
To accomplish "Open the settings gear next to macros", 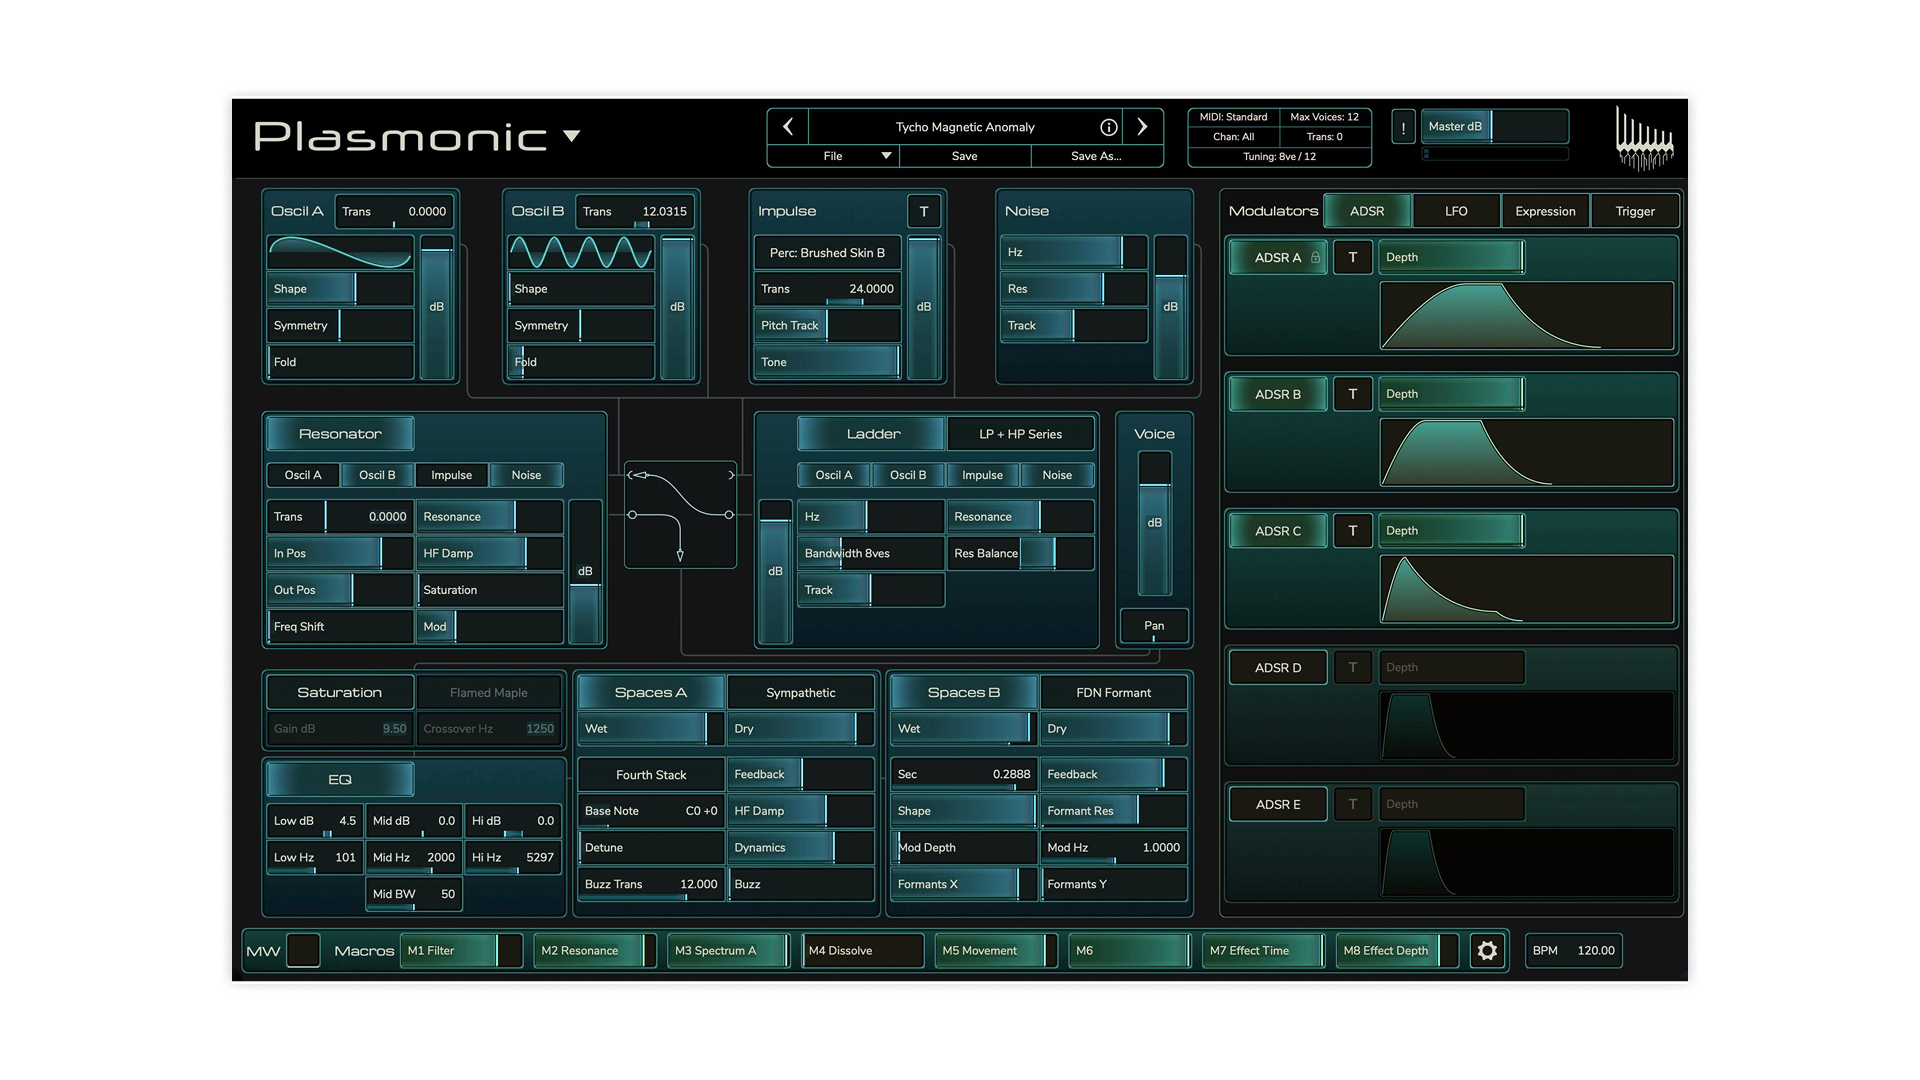I will point(1487,951).
